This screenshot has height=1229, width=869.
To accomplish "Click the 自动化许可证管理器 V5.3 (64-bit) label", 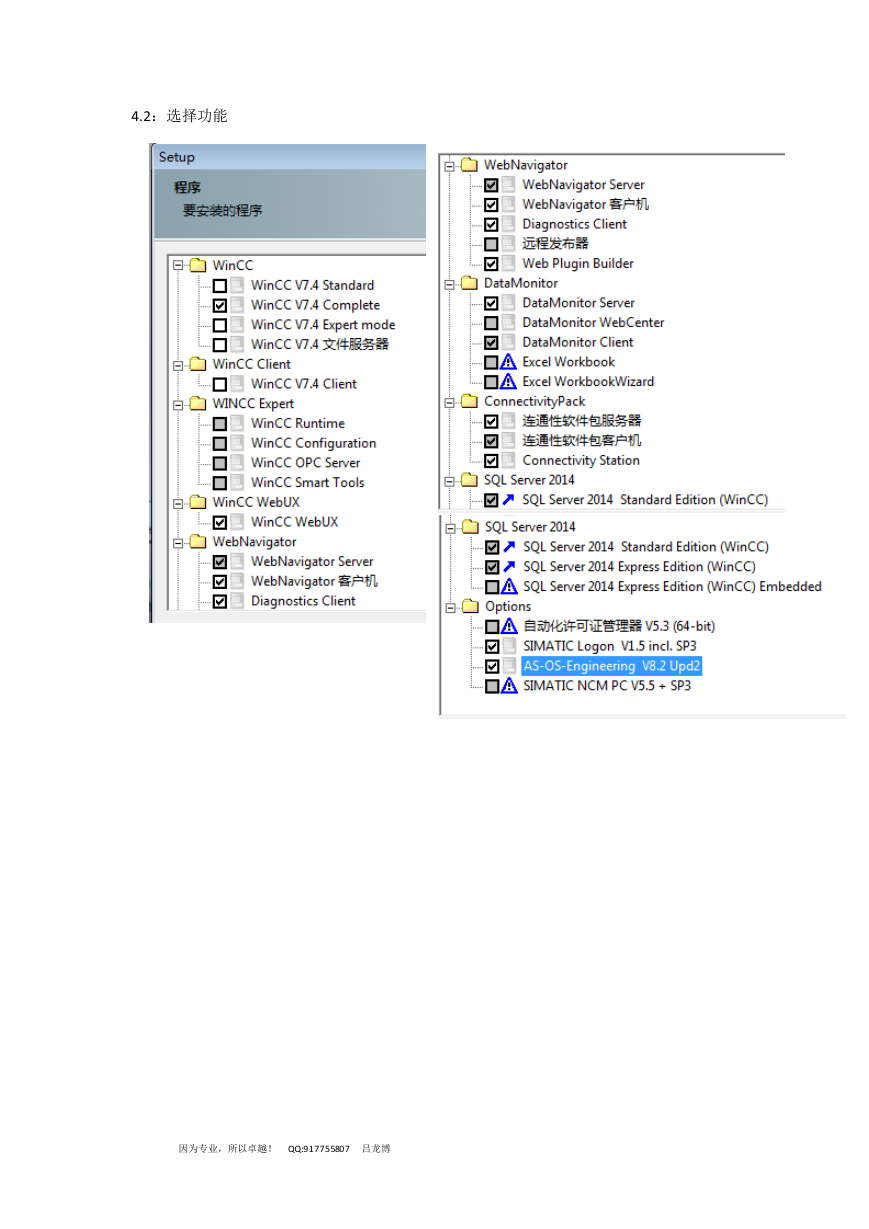I will pos(619,626).
